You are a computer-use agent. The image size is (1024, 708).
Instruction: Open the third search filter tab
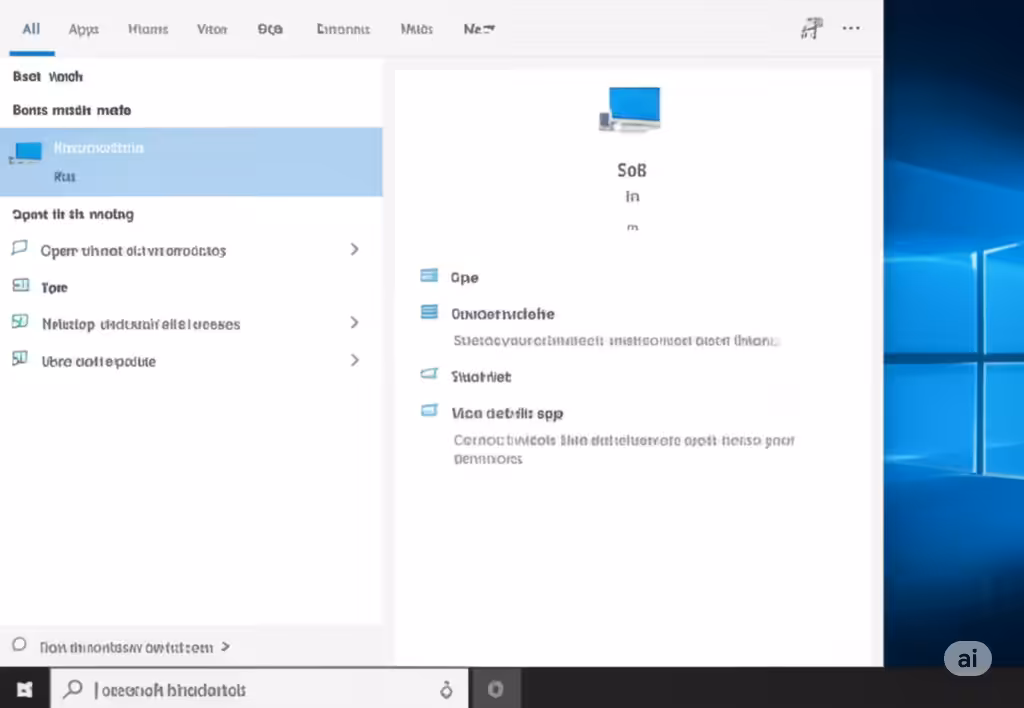click(x=148, y=29)
